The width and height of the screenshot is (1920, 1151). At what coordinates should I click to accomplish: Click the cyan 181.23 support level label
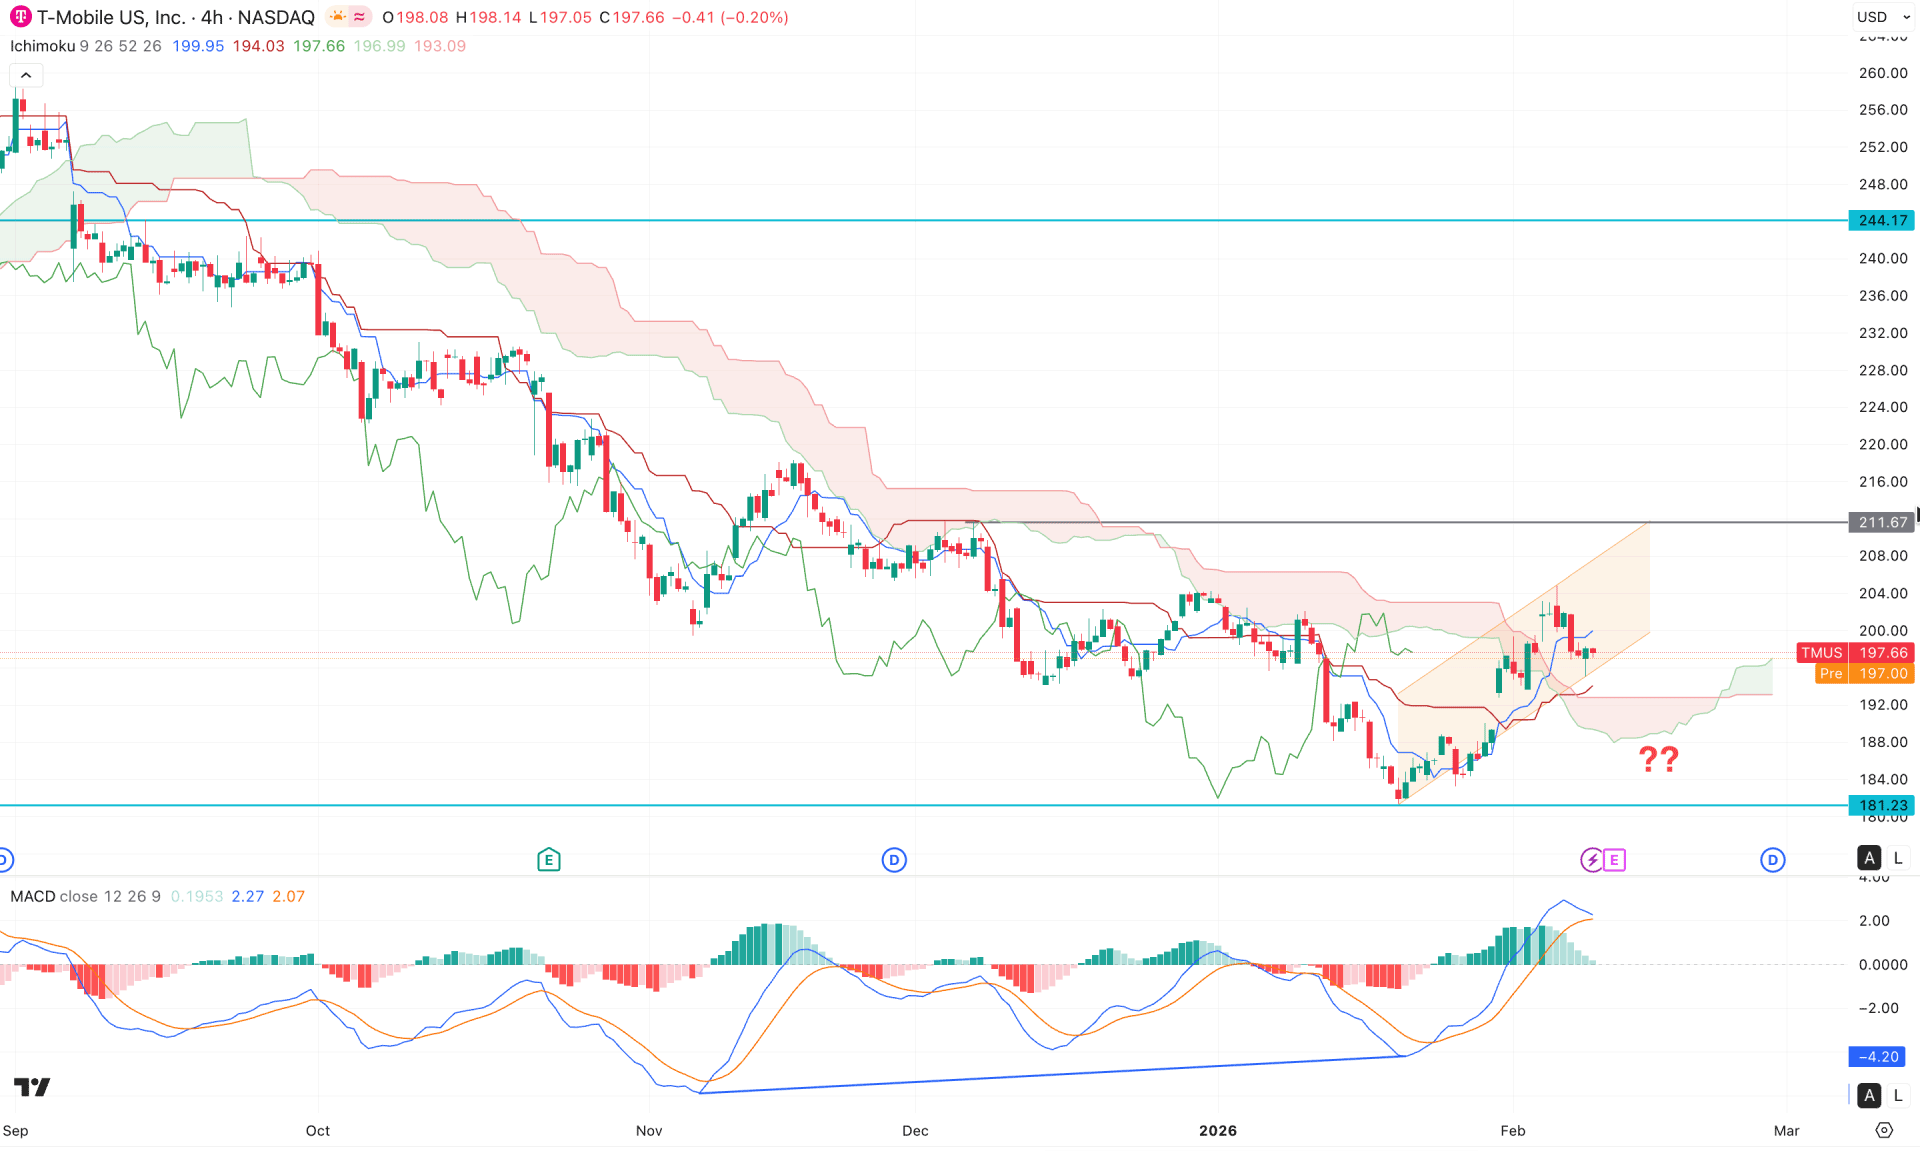(x=1880, y=805)
